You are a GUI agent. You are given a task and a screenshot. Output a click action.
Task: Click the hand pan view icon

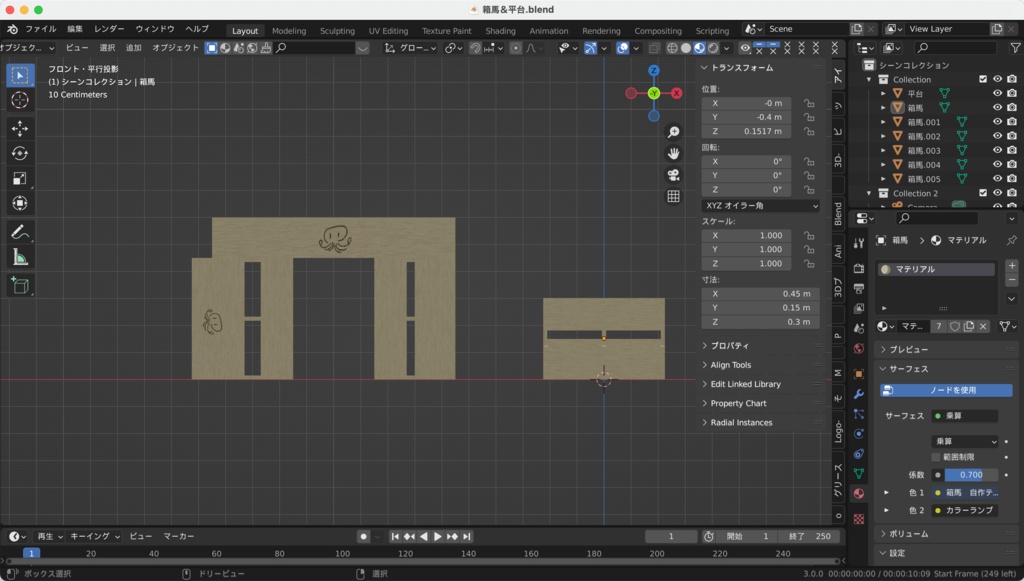pyautogui.click(x=674, y=153)
